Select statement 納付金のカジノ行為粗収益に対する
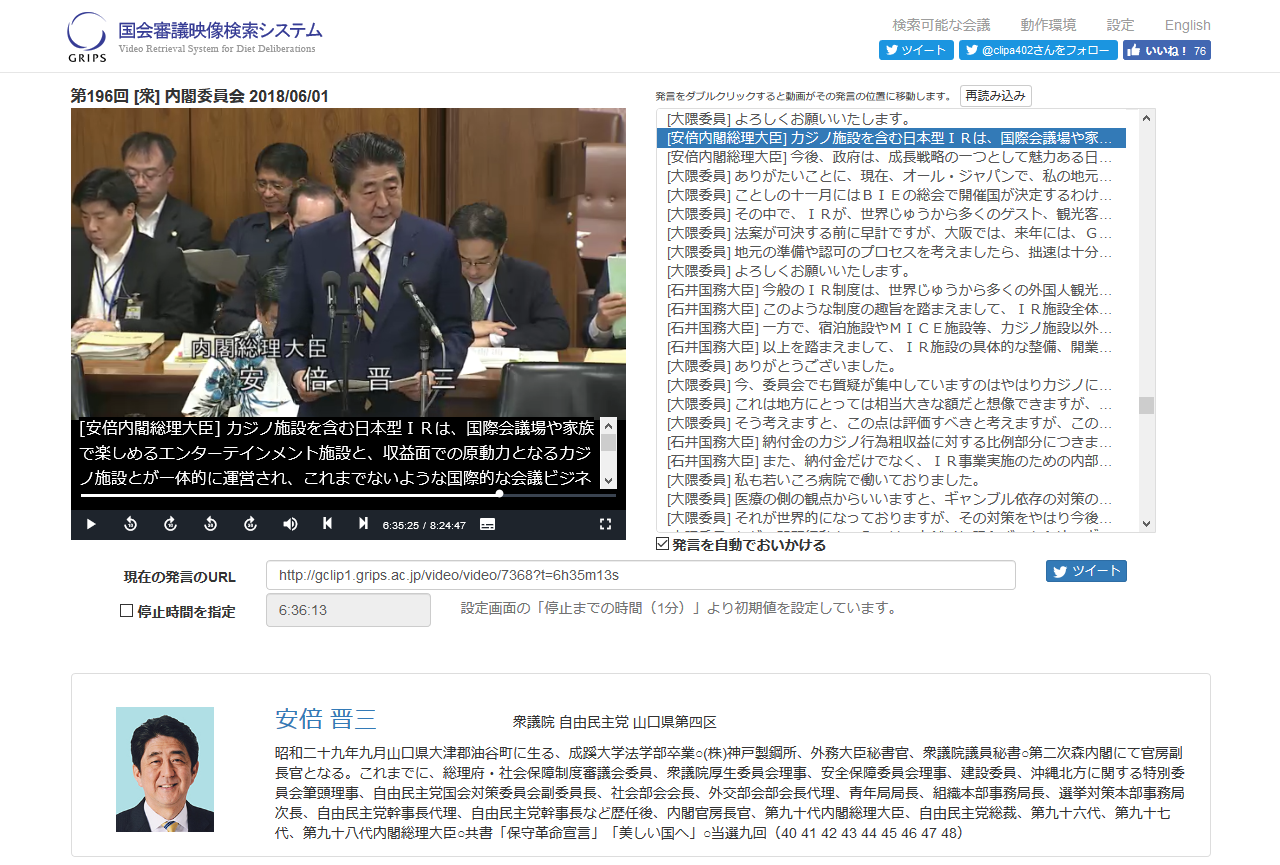Screen dimensions: 1280x865 point(891,442)
